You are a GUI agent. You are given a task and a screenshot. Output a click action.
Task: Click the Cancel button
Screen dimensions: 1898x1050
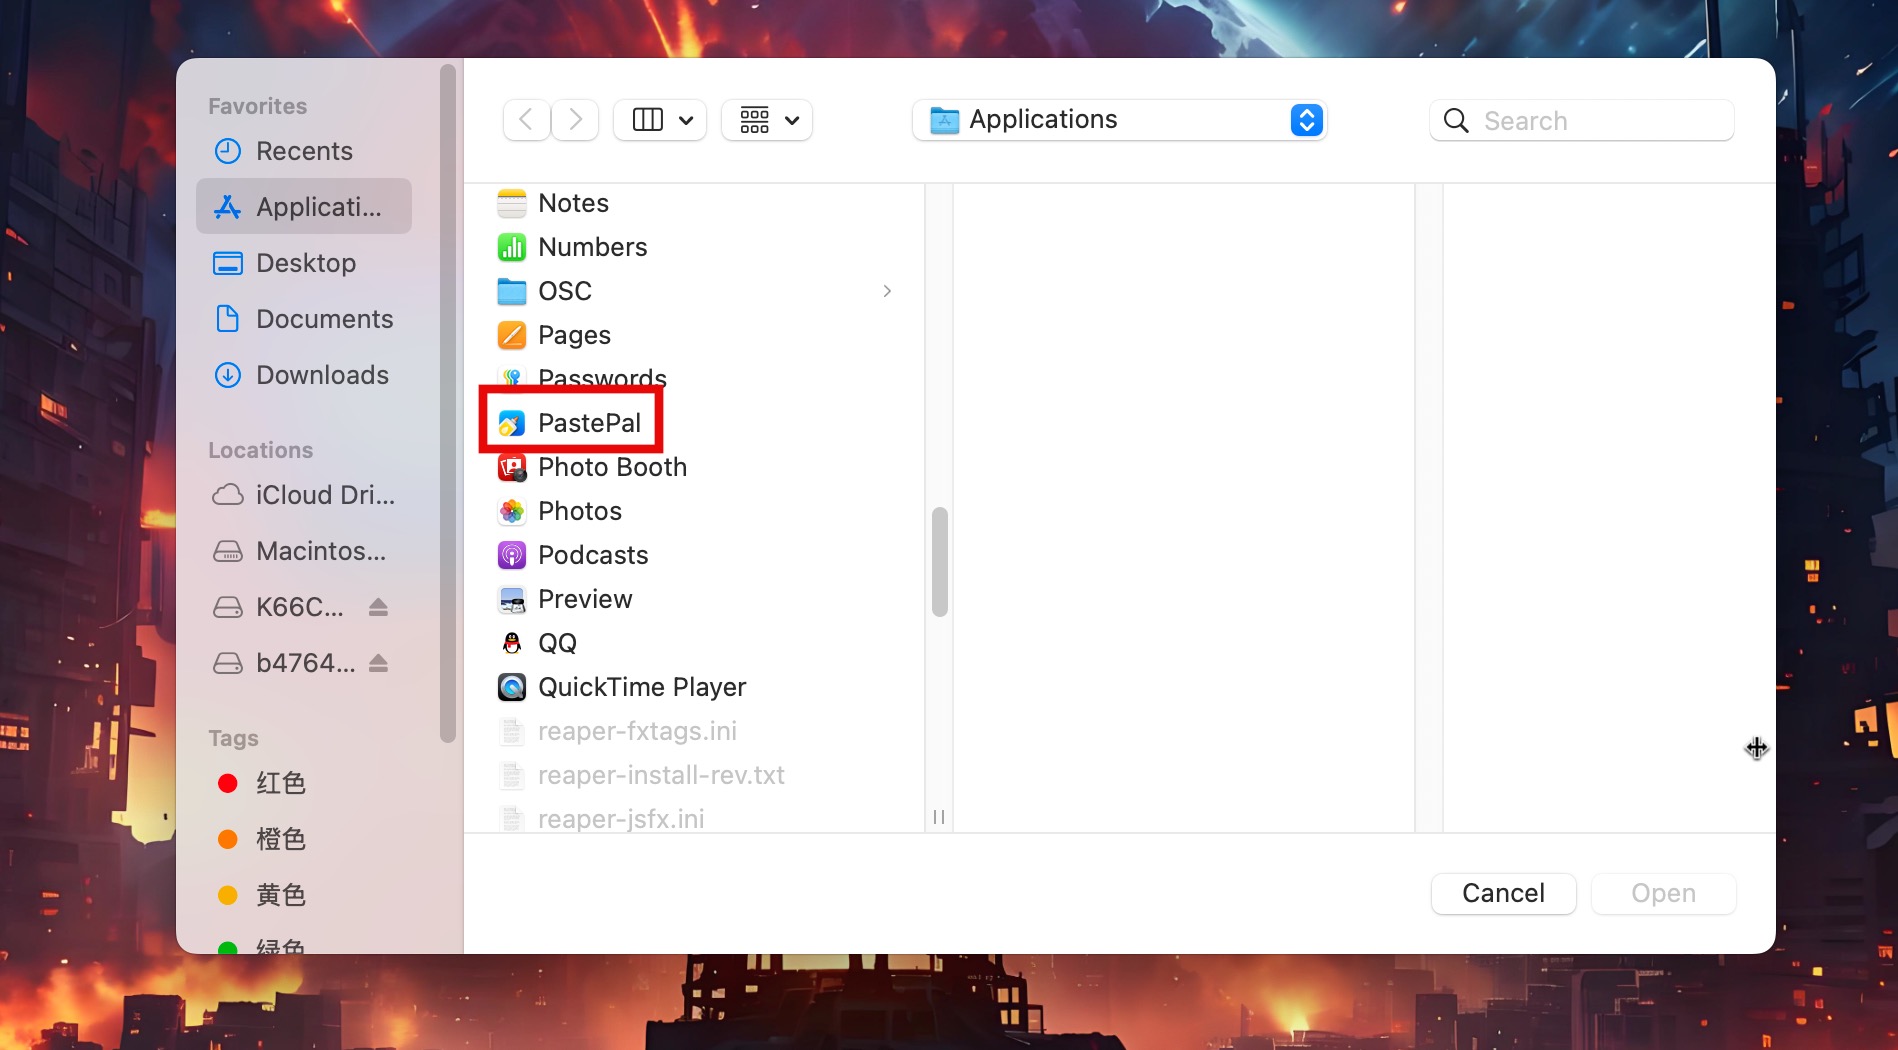point(1503,893)
